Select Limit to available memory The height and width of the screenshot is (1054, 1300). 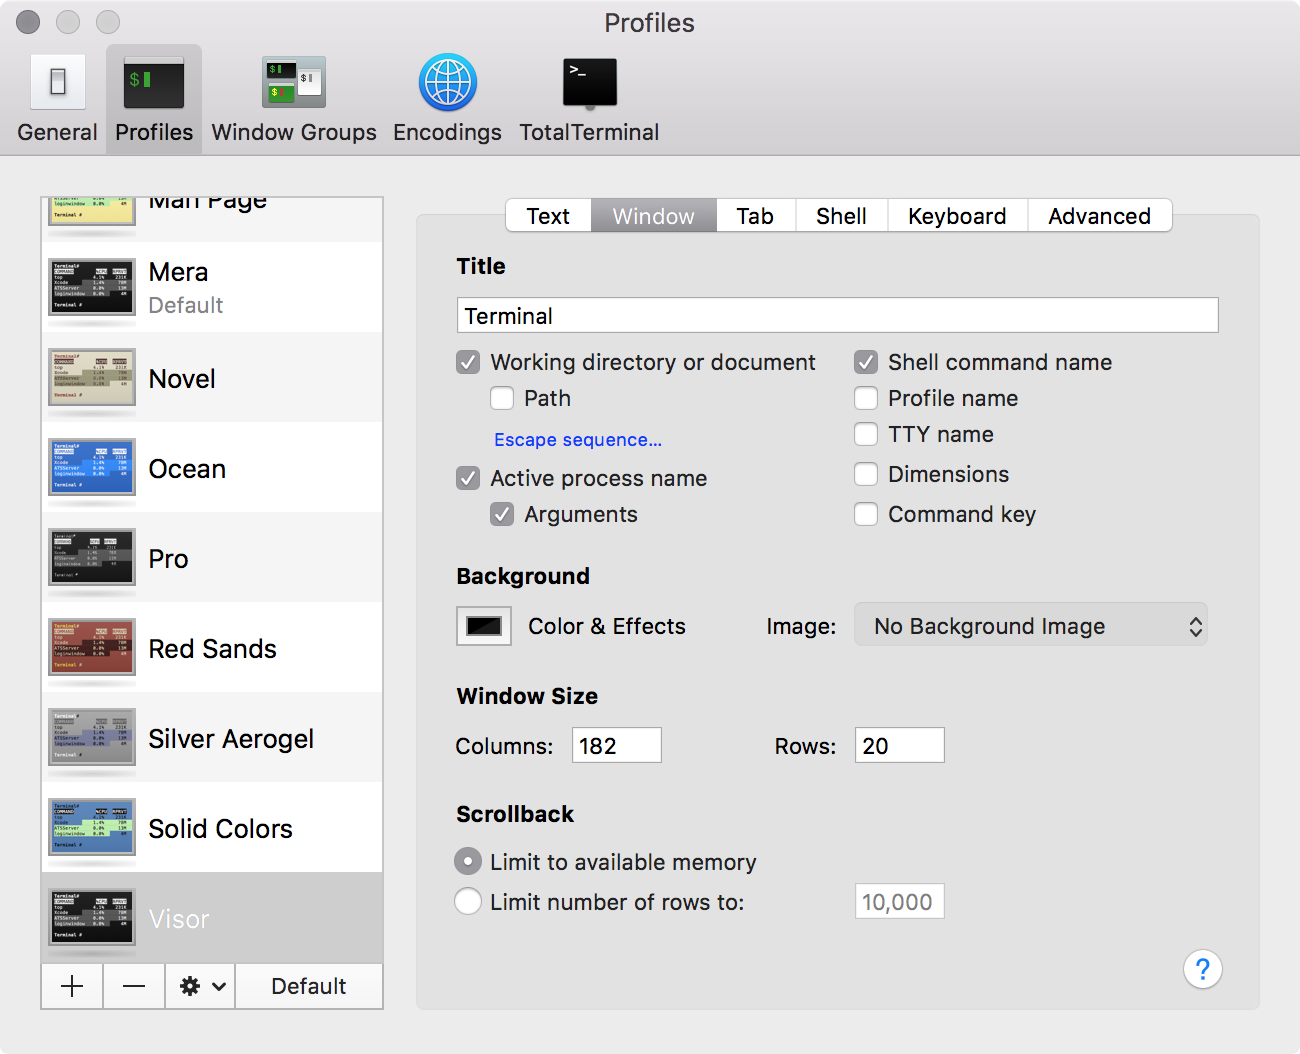(468, 861)
